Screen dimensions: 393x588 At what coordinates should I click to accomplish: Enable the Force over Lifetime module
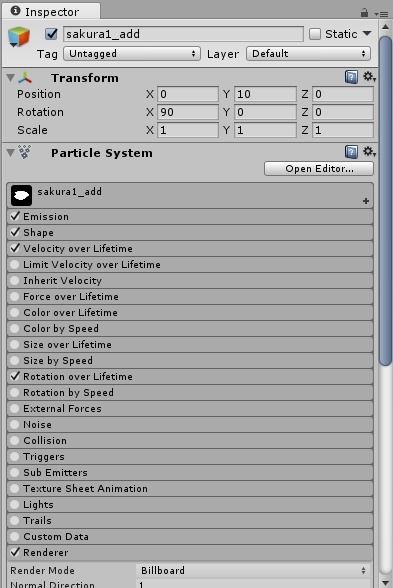click(x=15, y=296)
